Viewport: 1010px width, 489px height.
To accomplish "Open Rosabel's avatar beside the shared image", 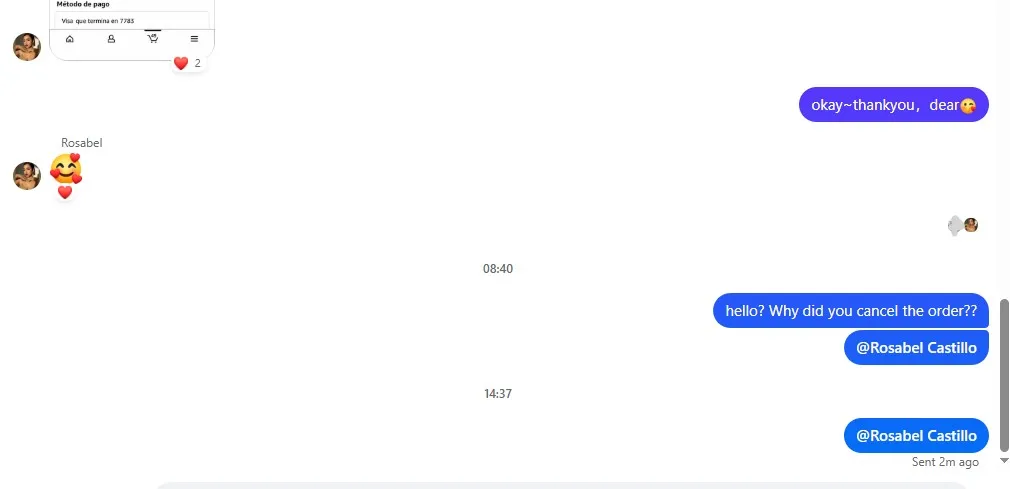I will pos(27,47).
